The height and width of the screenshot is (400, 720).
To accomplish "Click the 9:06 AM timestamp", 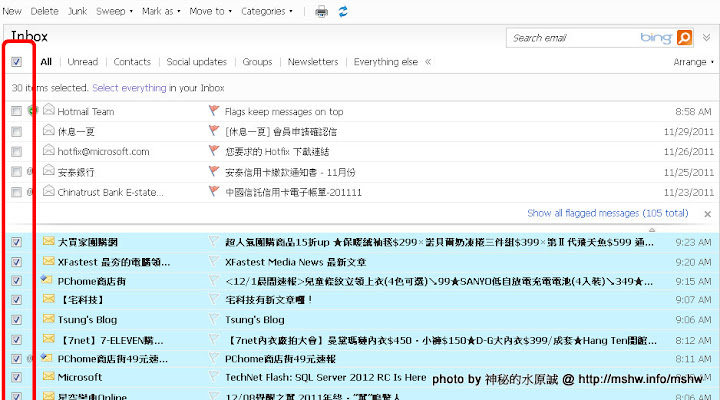I will coord(693,320).
